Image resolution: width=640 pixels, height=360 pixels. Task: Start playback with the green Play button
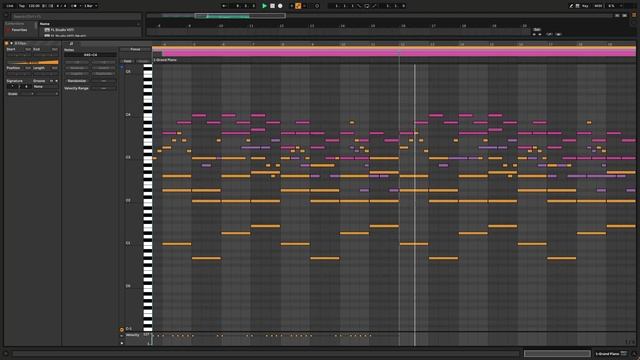point(264,6)
